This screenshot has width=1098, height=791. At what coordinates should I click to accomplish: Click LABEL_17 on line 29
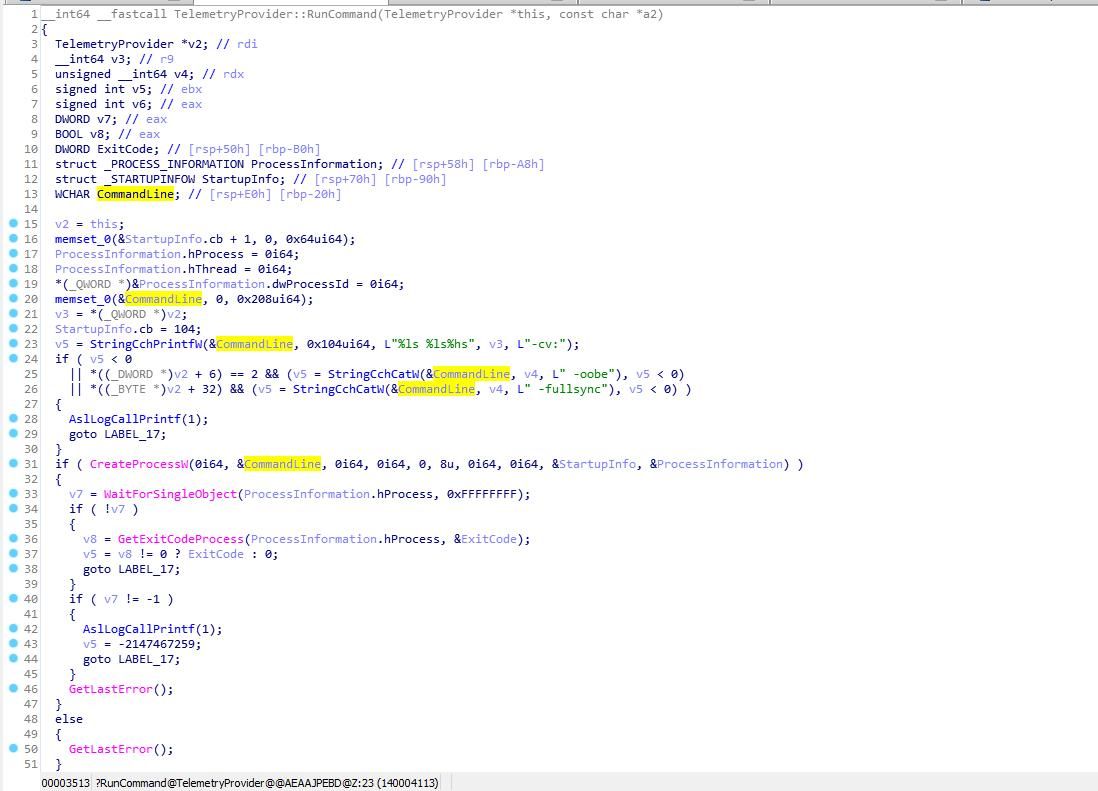tap(132, 434)
